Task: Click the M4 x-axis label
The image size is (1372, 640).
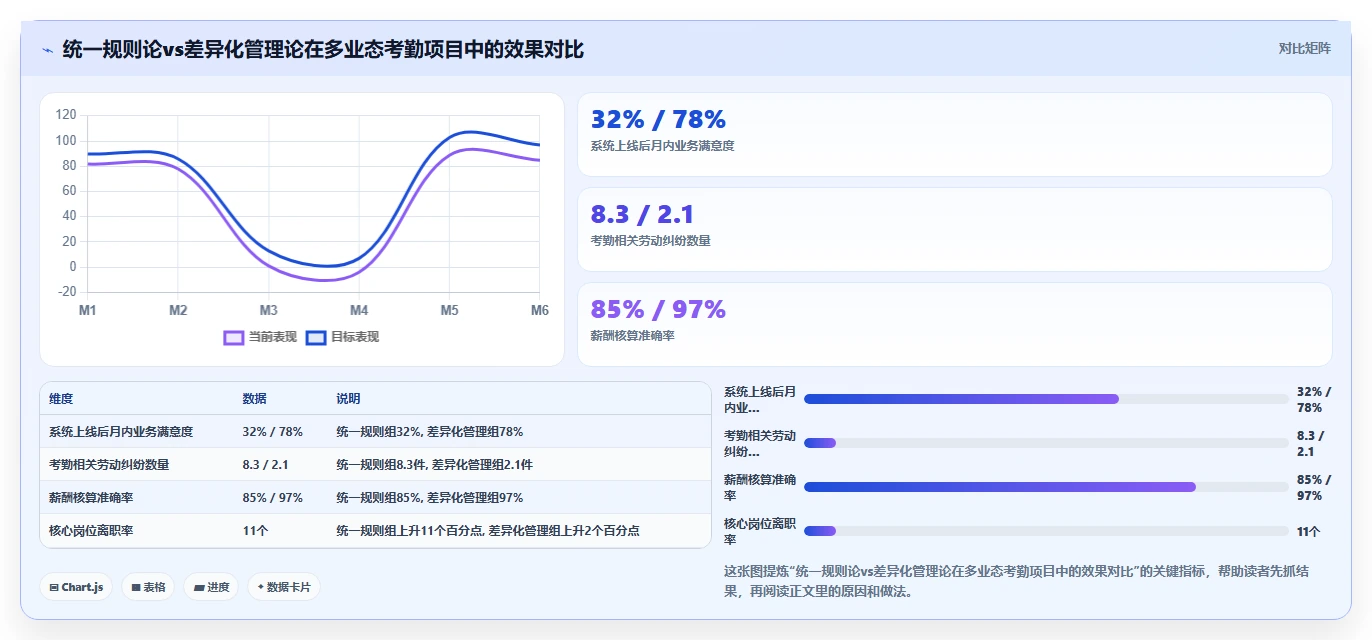Action: tap(359, 311)
